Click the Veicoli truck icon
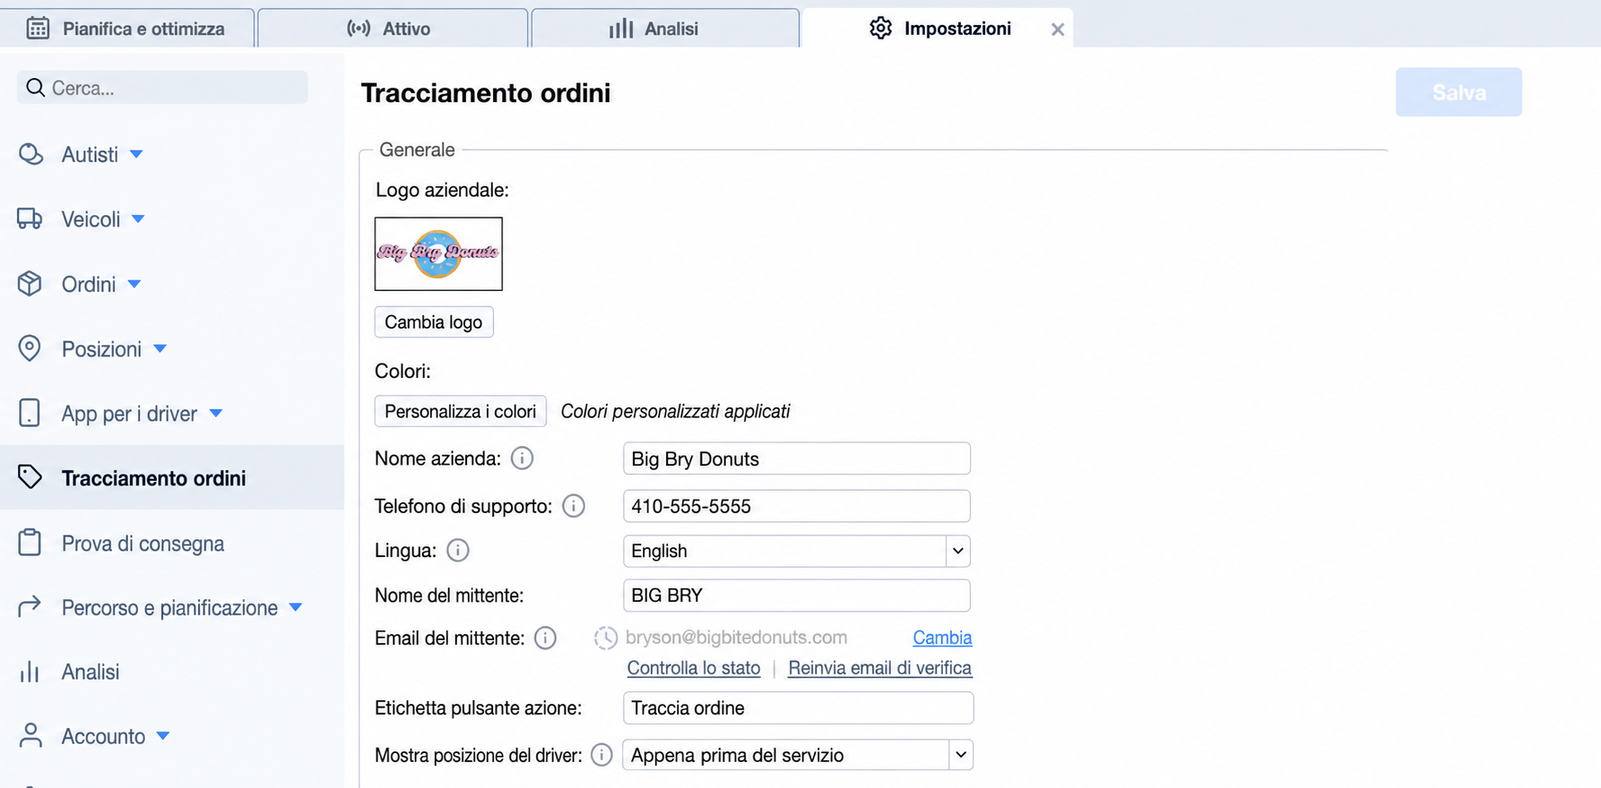Viewport: 1601px width, 788px height. pos(30,219)
